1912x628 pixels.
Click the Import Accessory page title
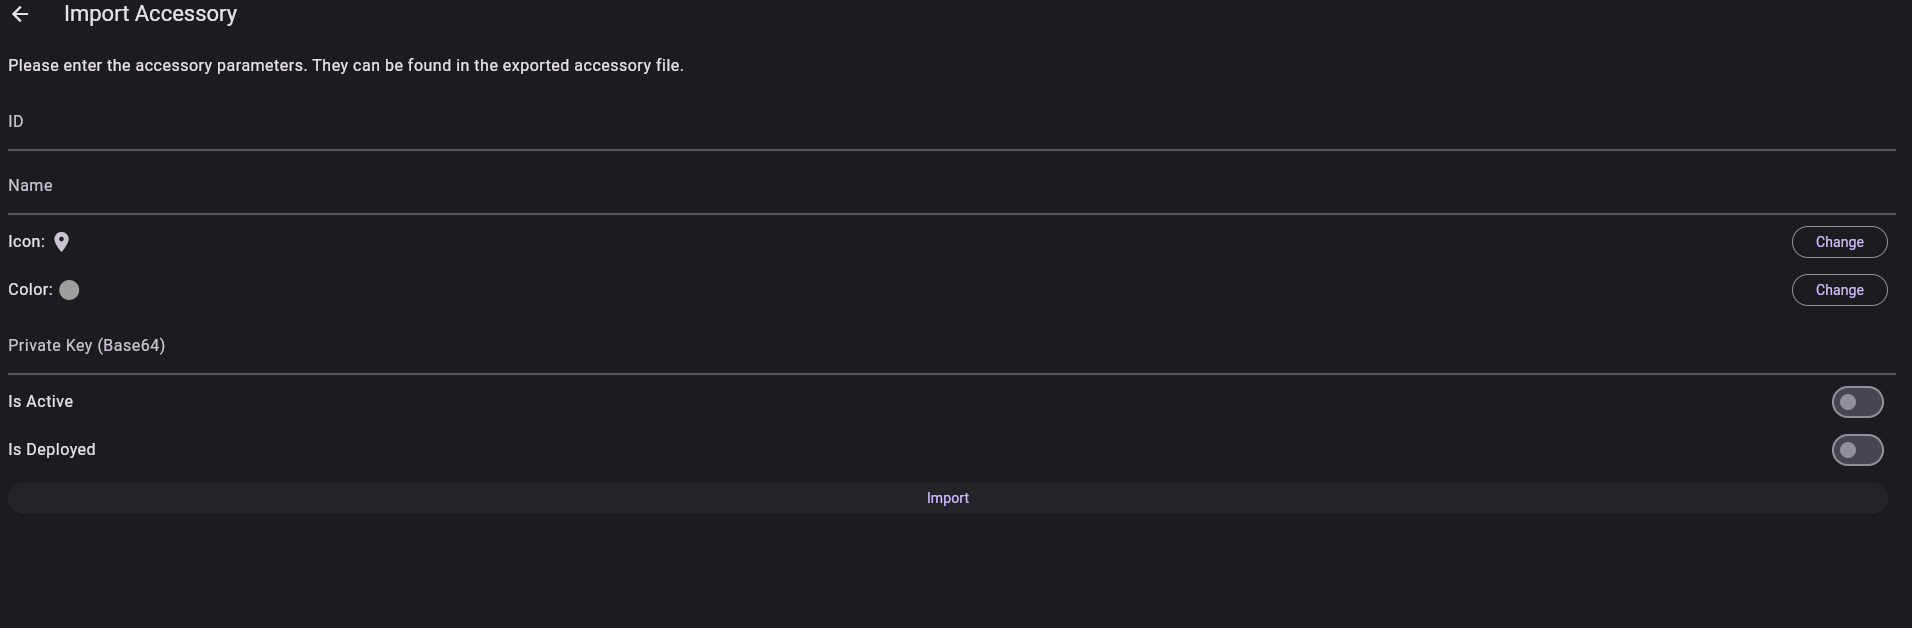coord(150,14)
